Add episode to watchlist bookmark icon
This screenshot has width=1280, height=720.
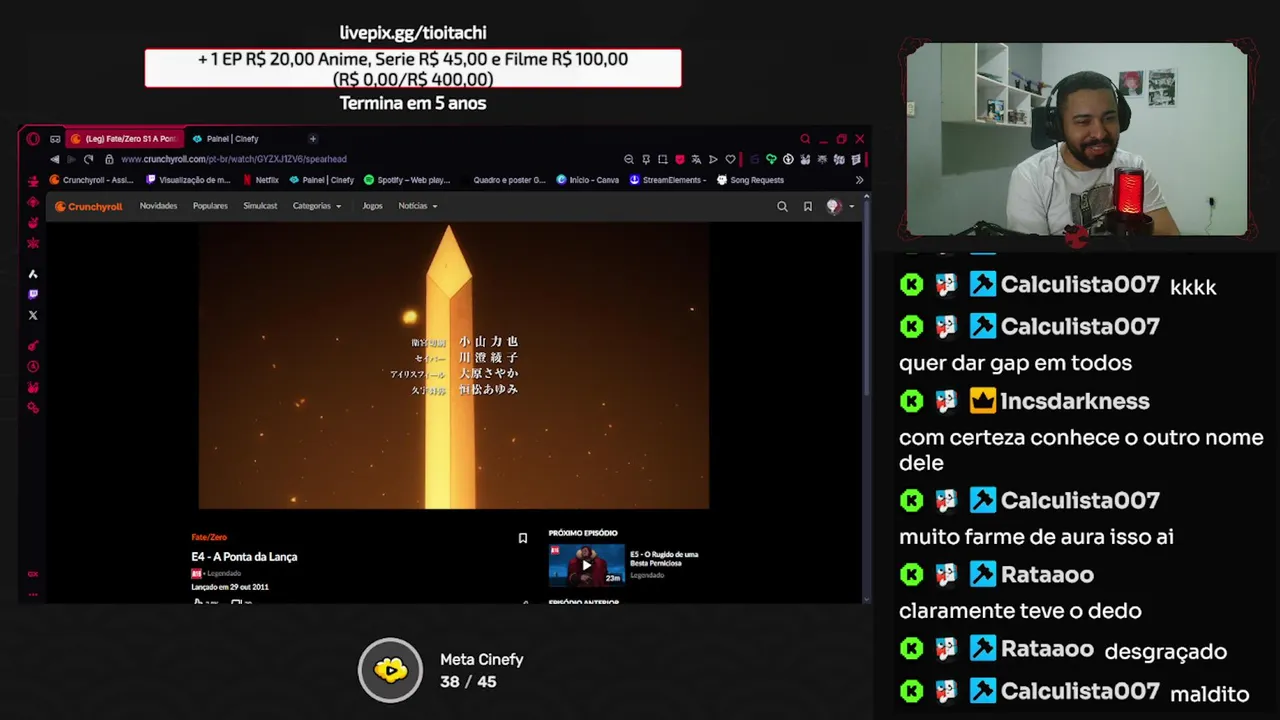click(x=522, y=538)
